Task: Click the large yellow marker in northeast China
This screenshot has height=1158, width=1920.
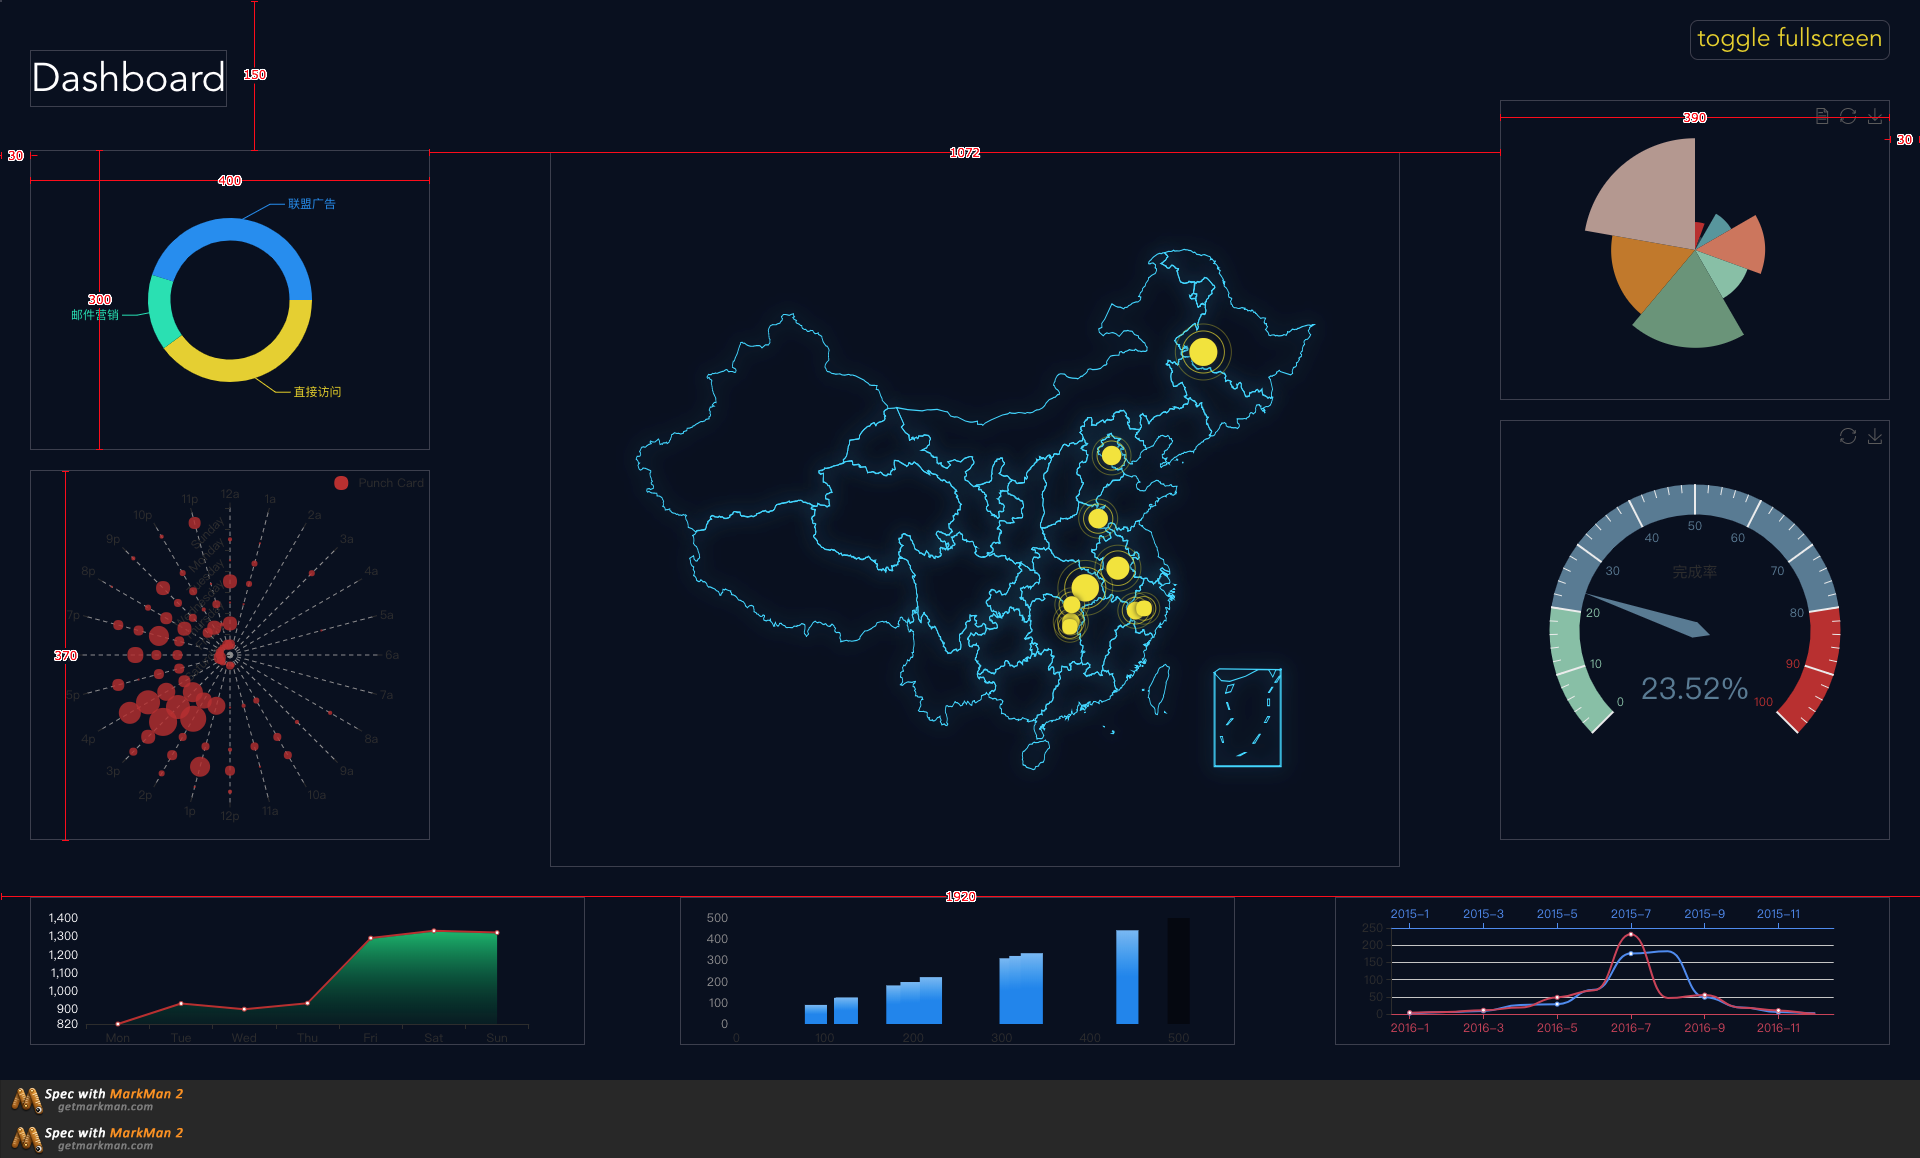Action: (1203, 352)
